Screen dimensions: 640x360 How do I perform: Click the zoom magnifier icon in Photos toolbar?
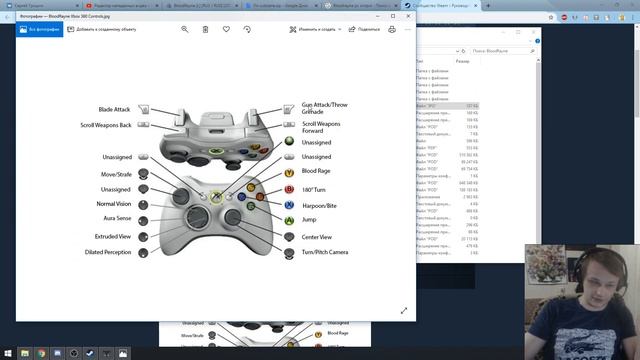(185, 29)
